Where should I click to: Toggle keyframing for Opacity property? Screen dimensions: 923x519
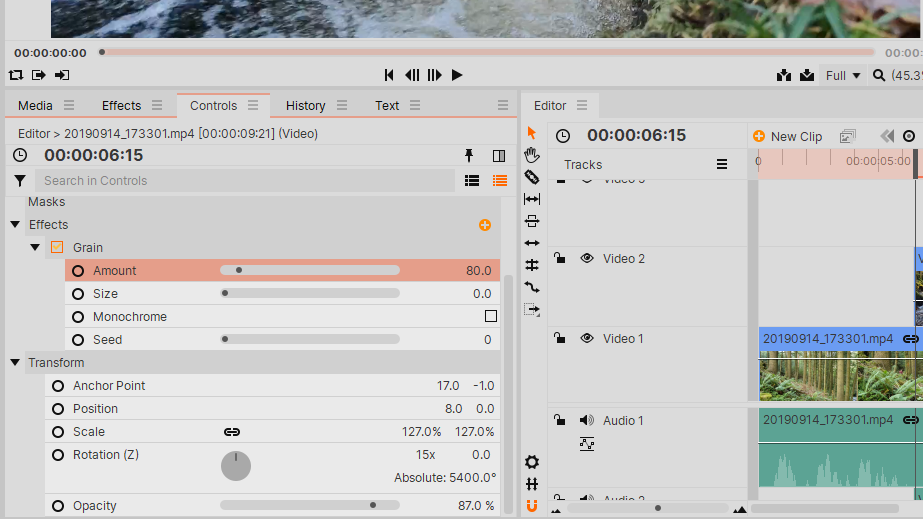(x=58, y=506)
